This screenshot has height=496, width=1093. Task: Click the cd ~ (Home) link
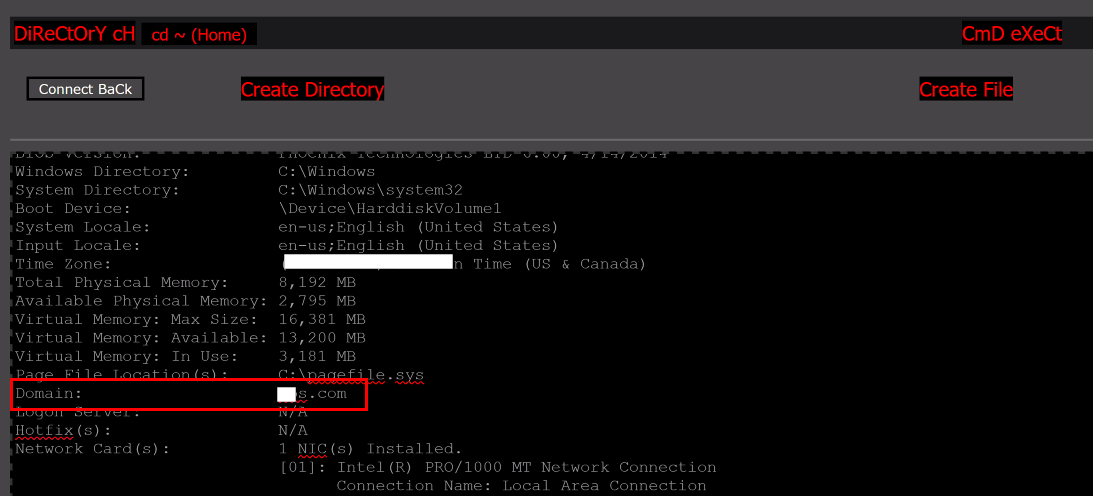(199, 34)
